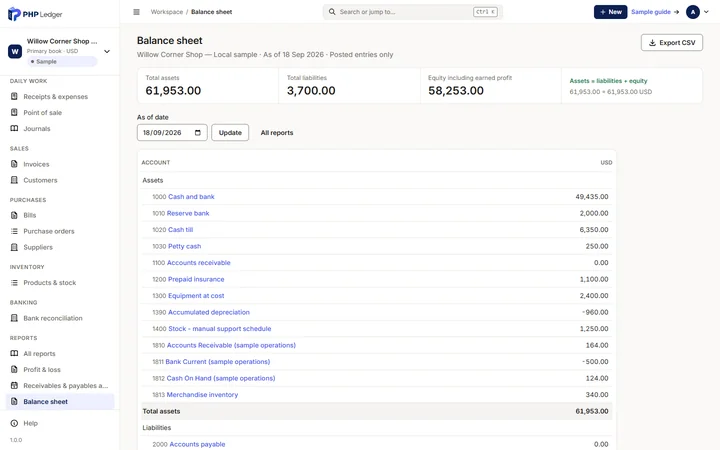Click the Receipts & expenses sidebar icon

(14, 96)
